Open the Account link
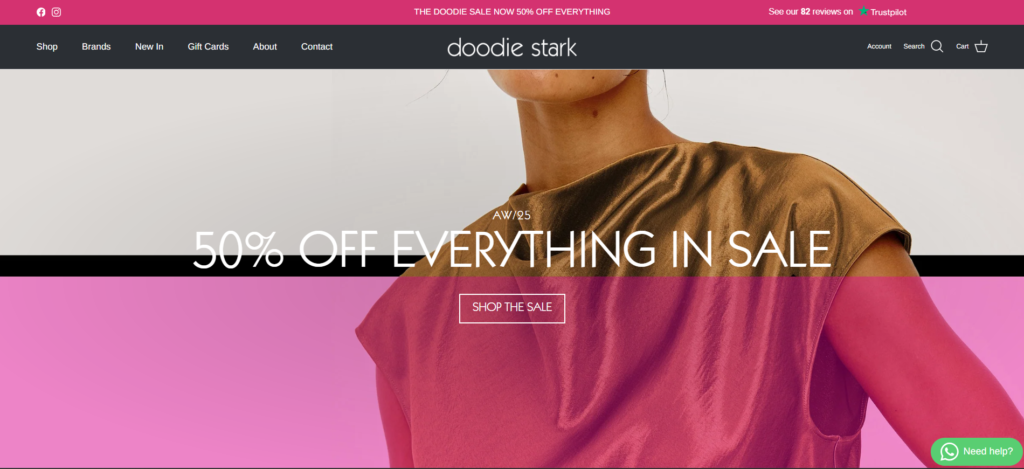This screenshot has height=469, width=1024. coord(879,46)
